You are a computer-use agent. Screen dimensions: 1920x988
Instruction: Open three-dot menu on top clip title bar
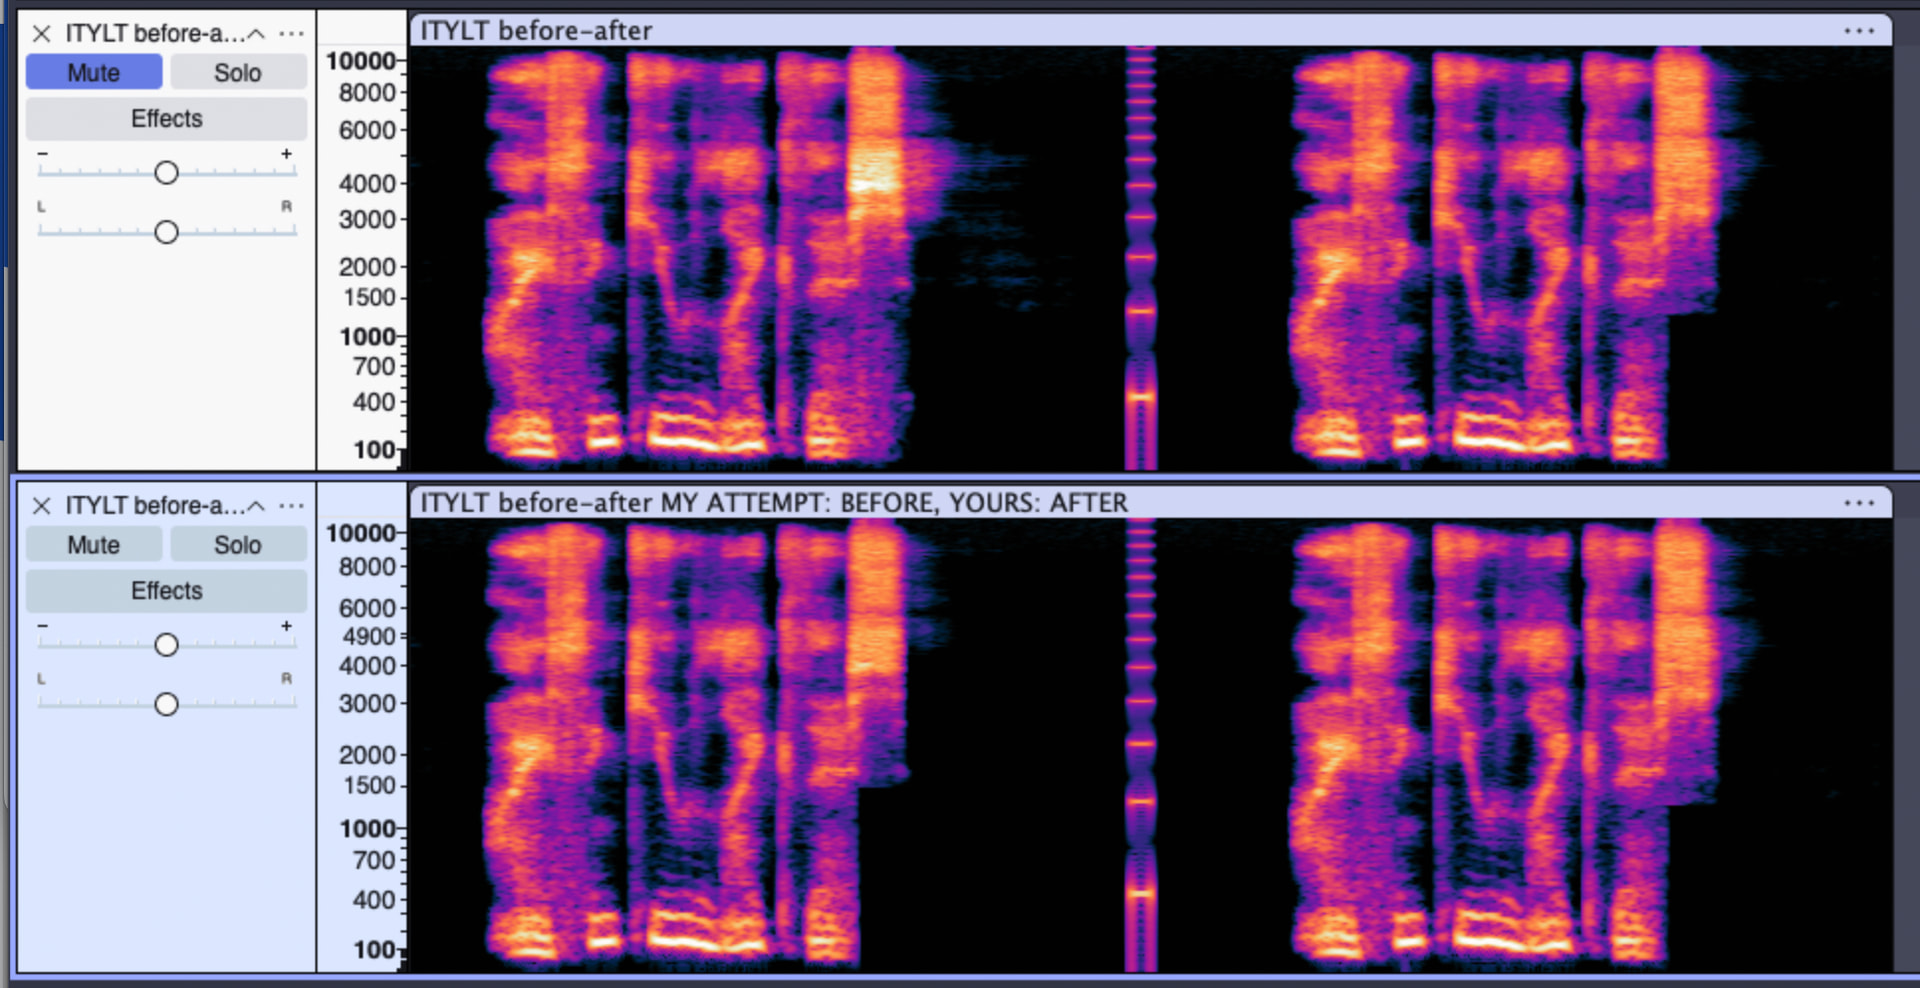[1858, 31]
